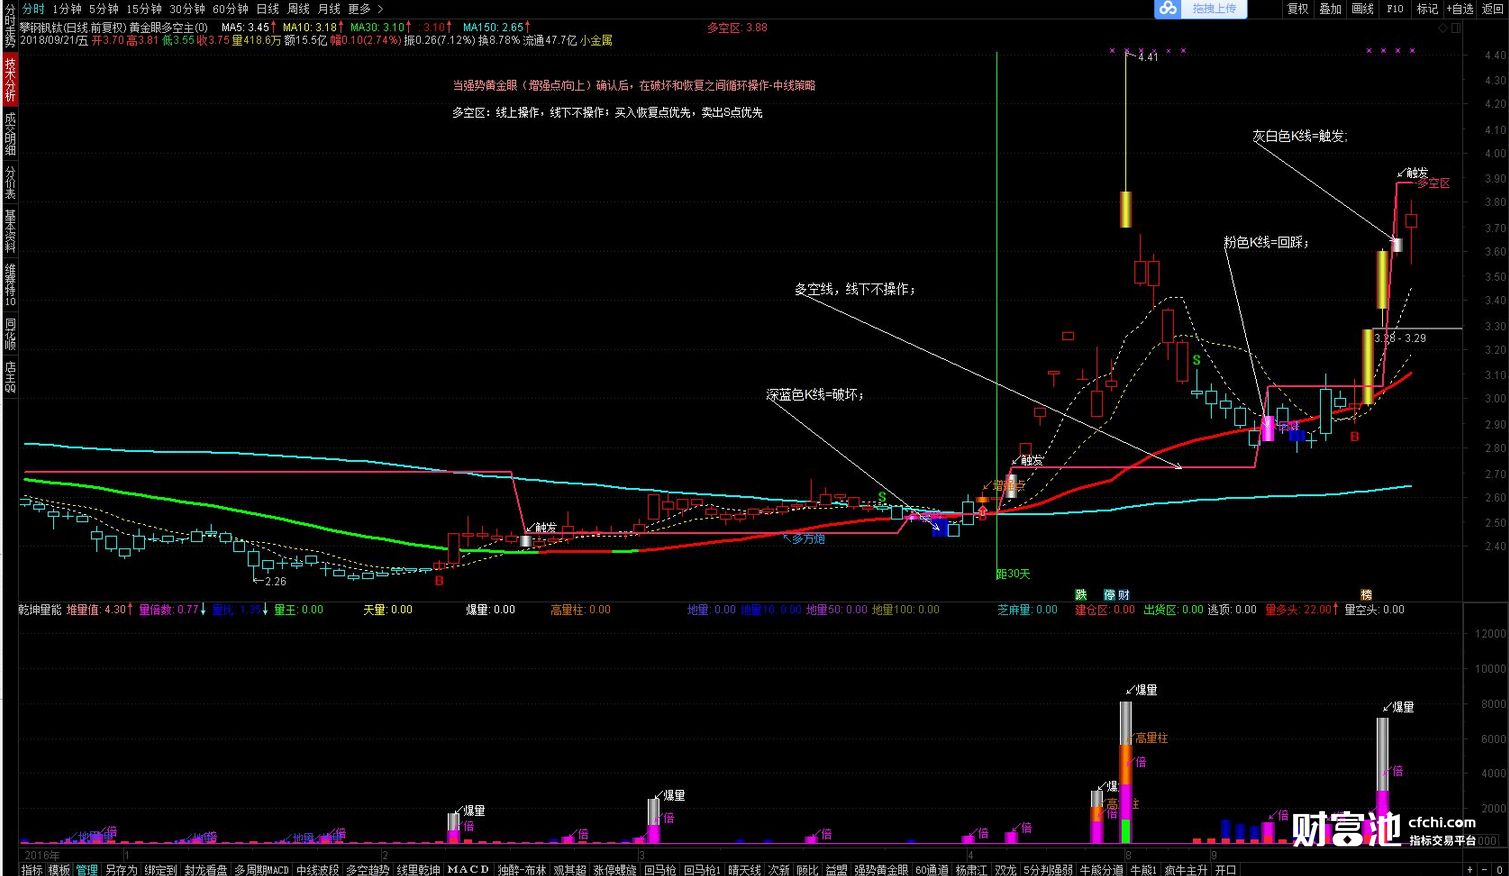Expand 更多 period options
The width and height of the screenshot is (1509, 876).
click(x=365, y=9)
